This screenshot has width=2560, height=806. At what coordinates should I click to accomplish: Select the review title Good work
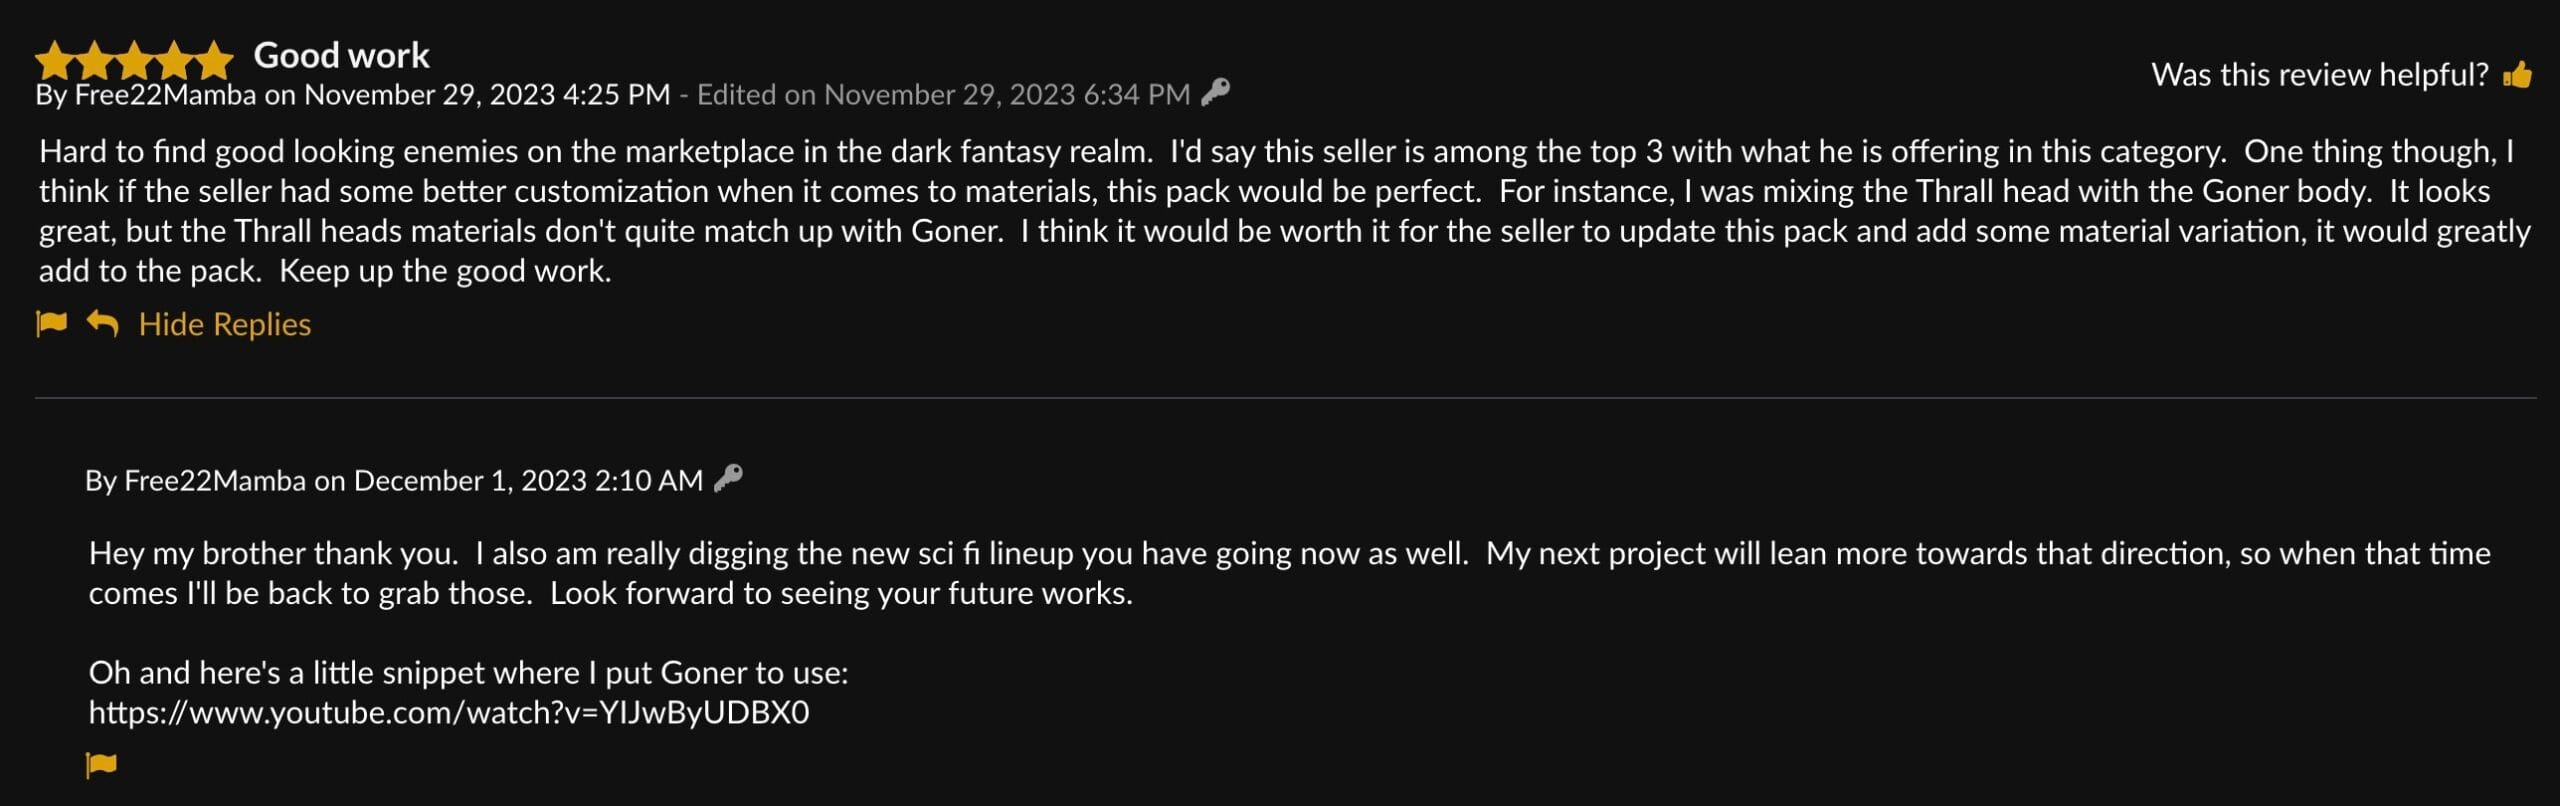coord(341,55)
